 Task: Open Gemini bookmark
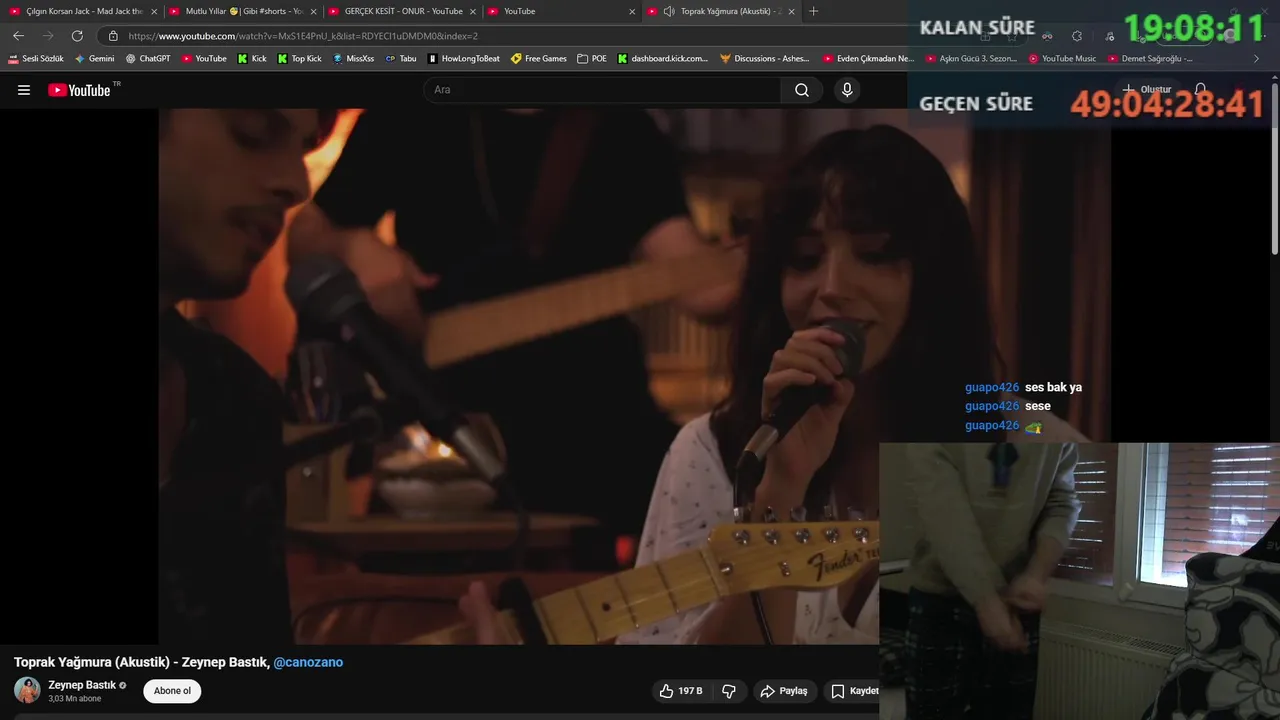(95, 59)
